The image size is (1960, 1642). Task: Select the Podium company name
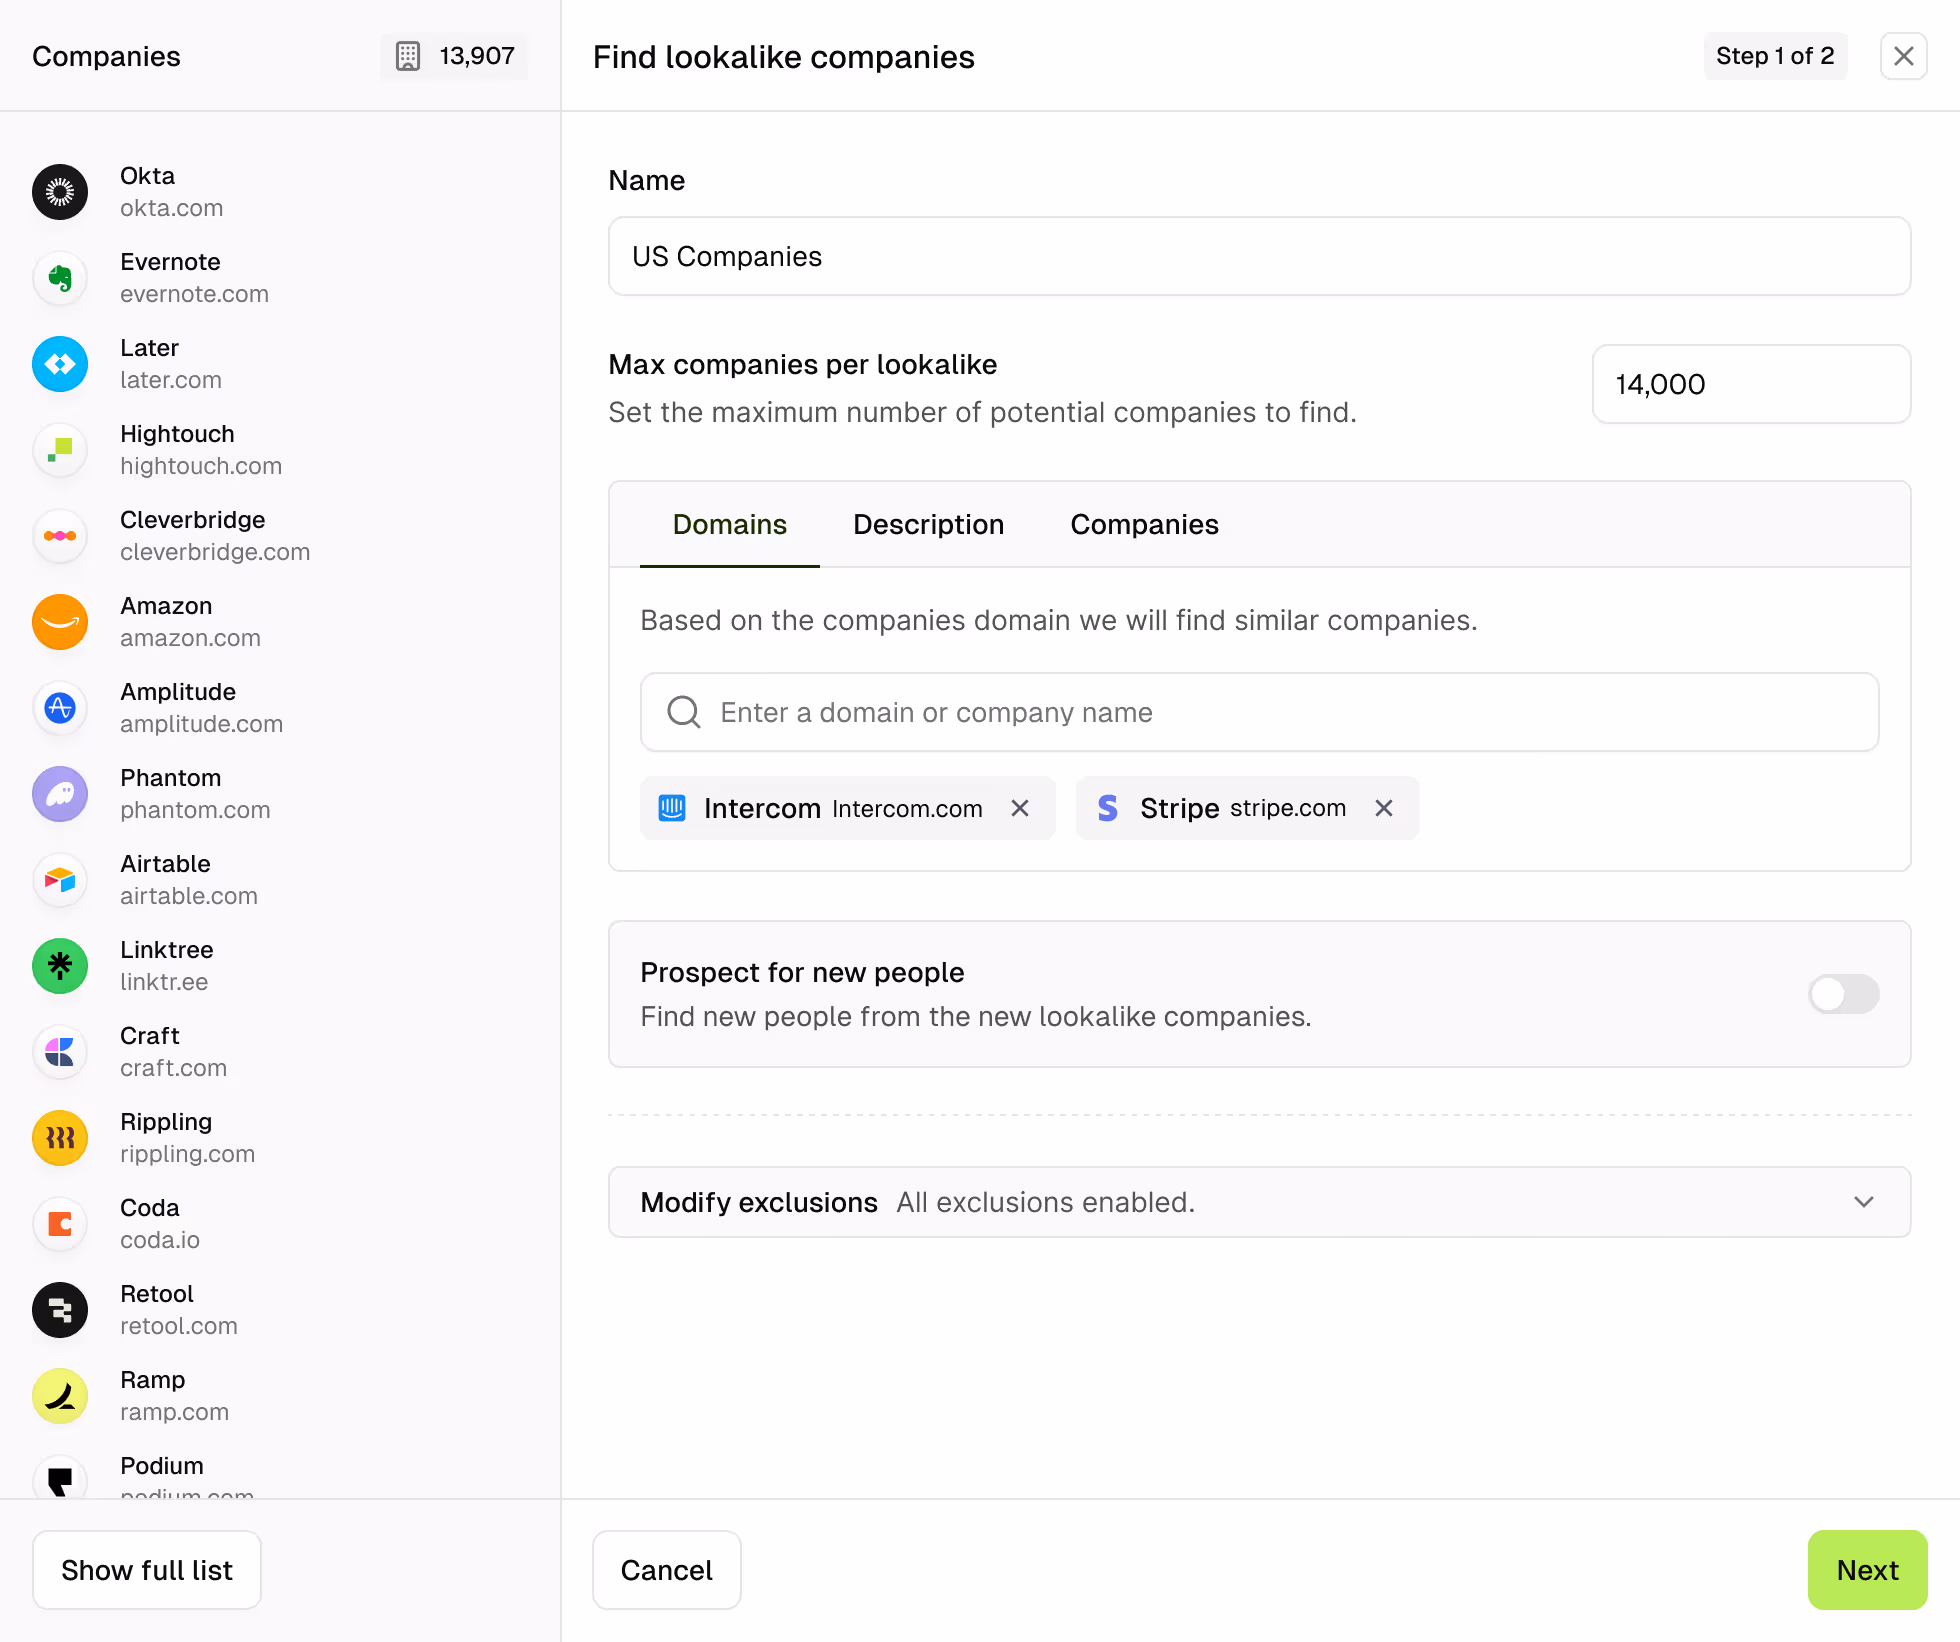(x=162, y=1466)
